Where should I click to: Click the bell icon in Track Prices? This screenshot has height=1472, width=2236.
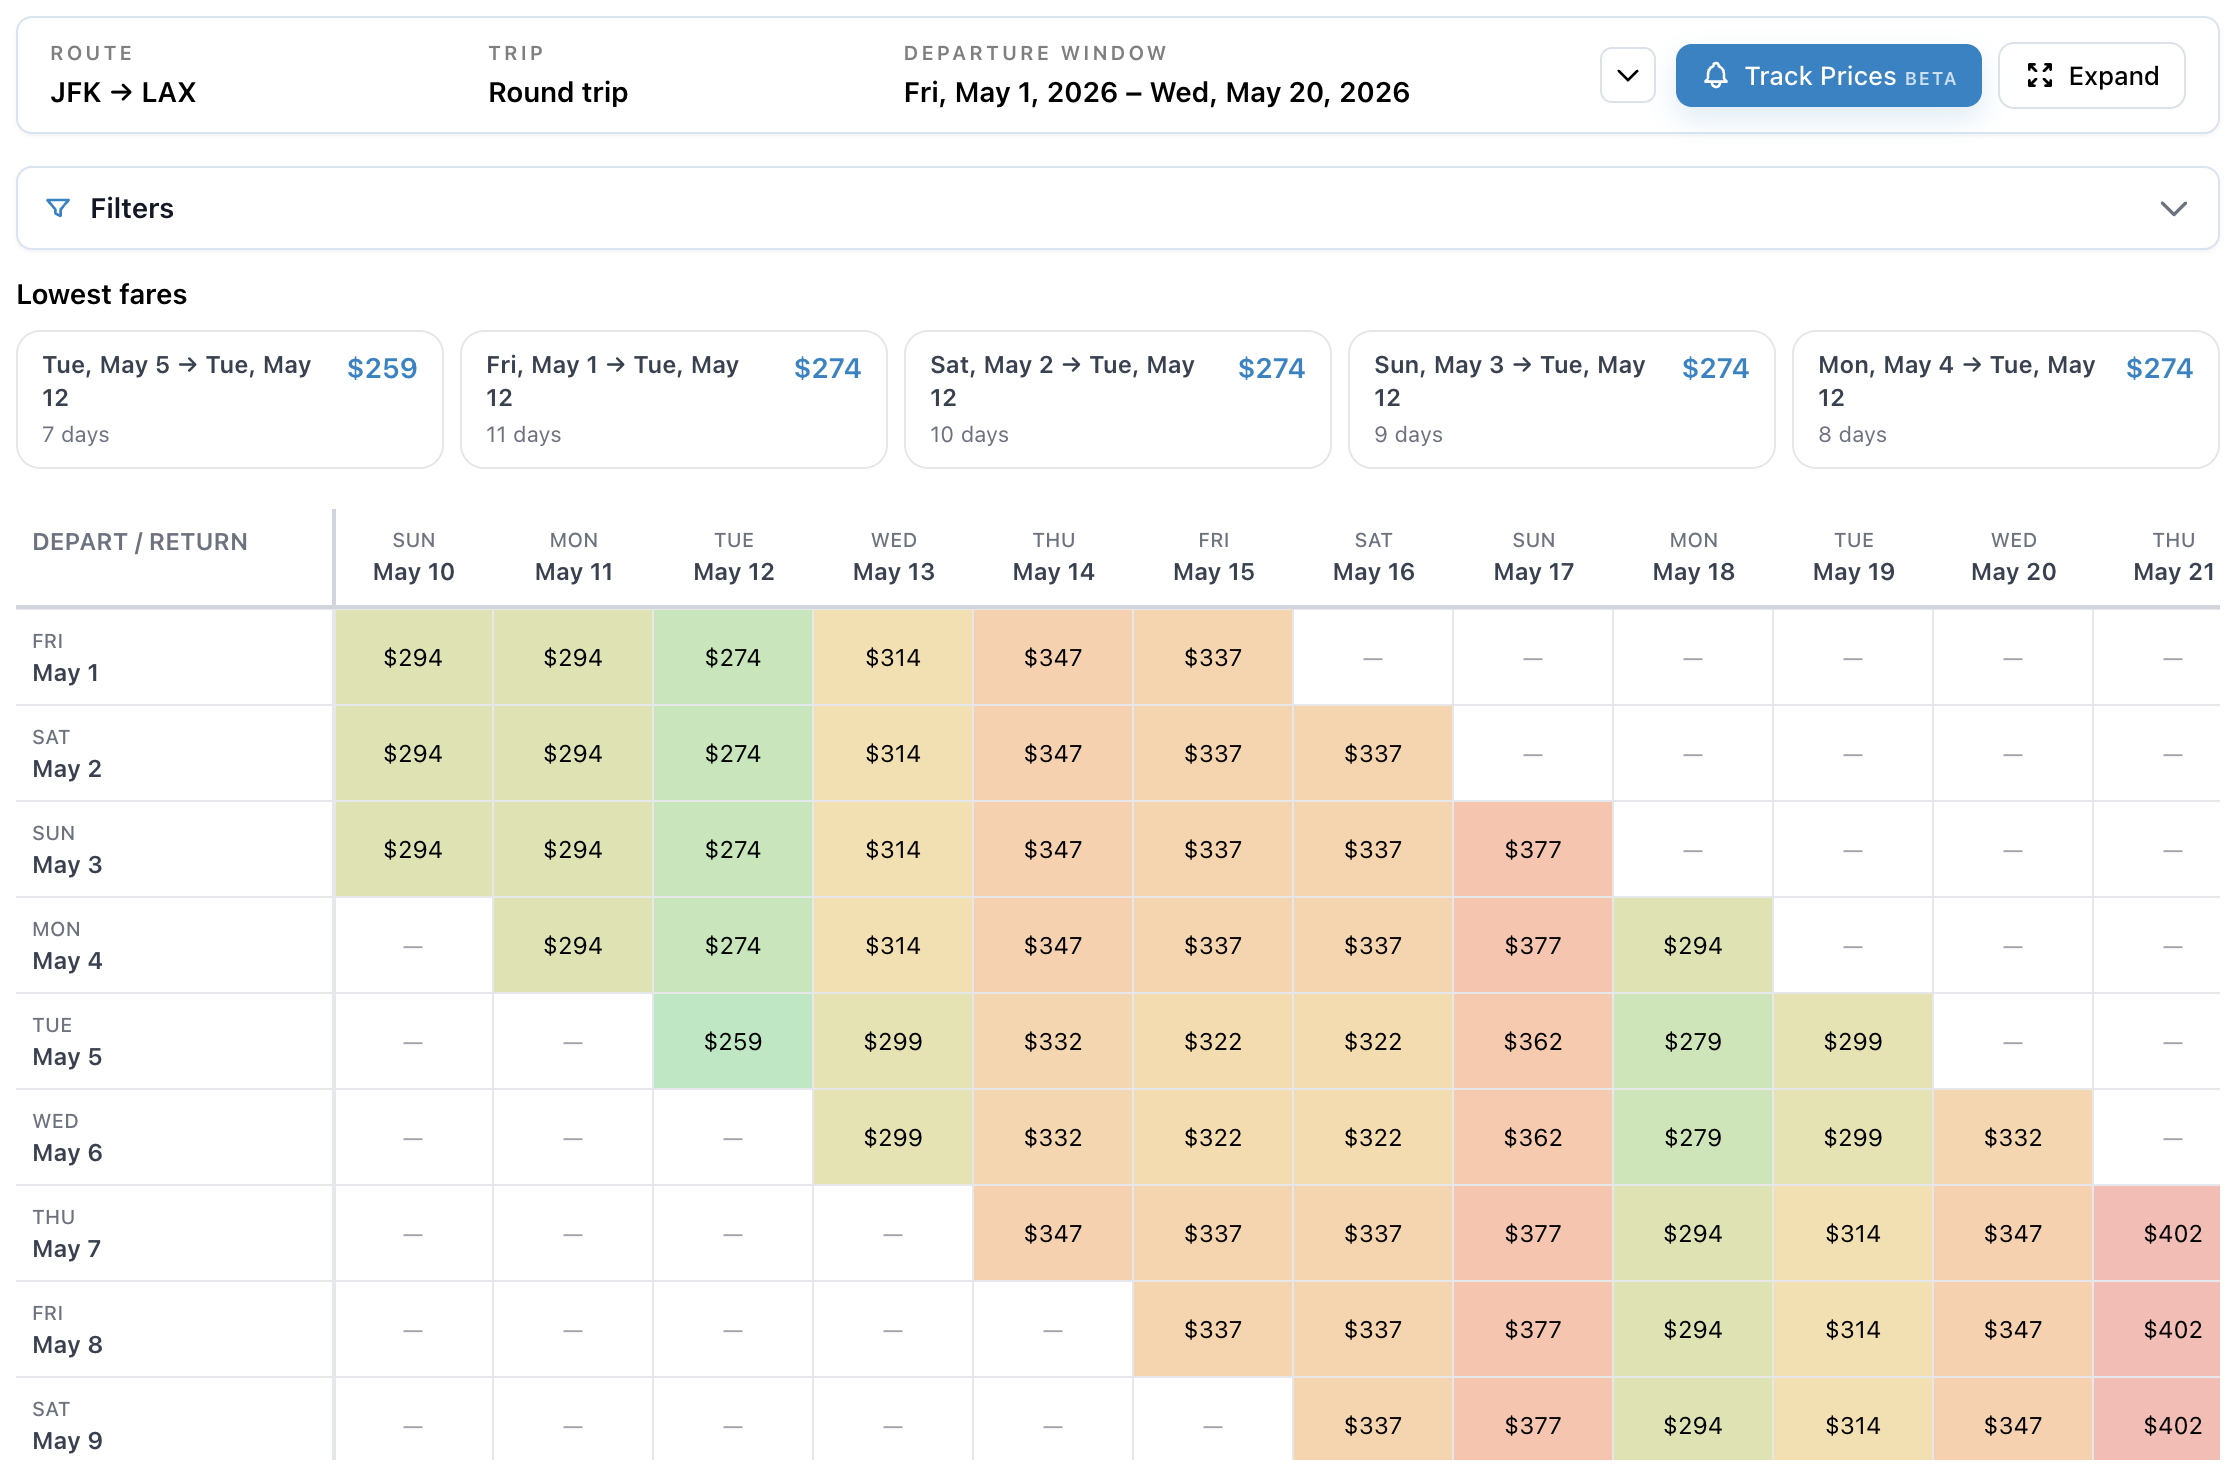1715,76
